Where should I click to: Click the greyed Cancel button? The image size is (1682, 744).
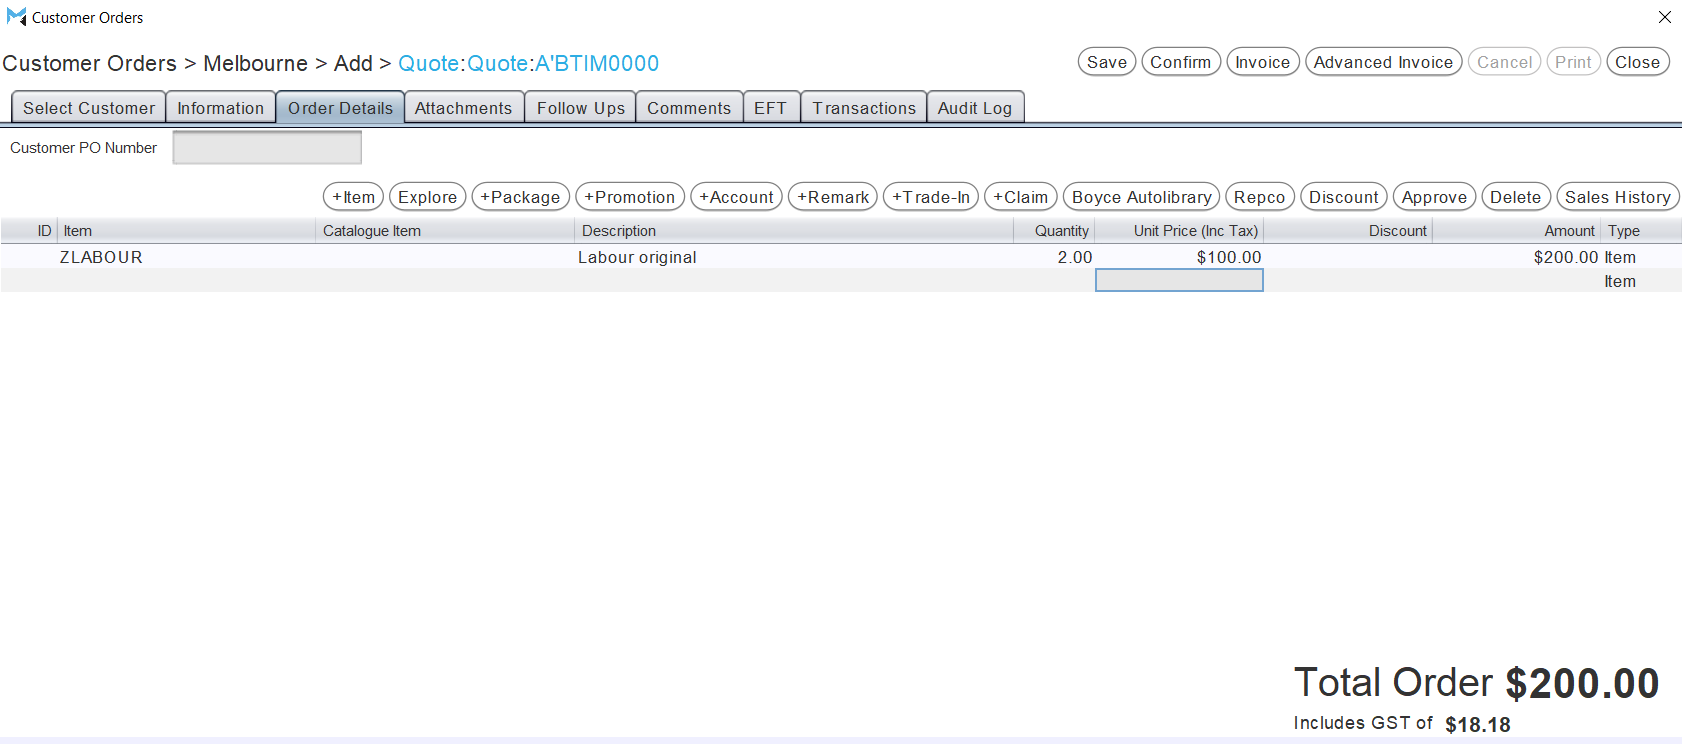coord(1504,62)
